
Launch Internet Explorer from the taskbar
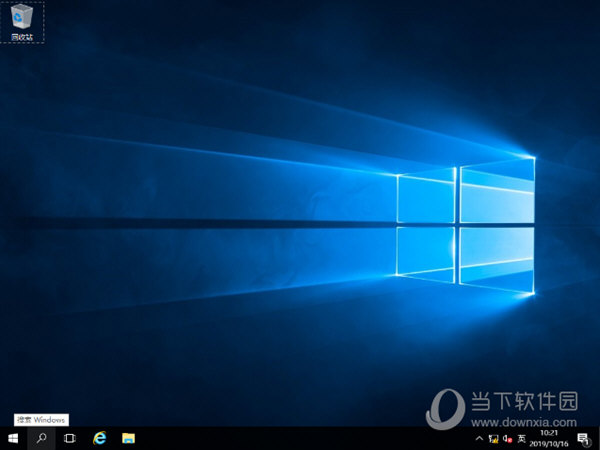point(99,438)
